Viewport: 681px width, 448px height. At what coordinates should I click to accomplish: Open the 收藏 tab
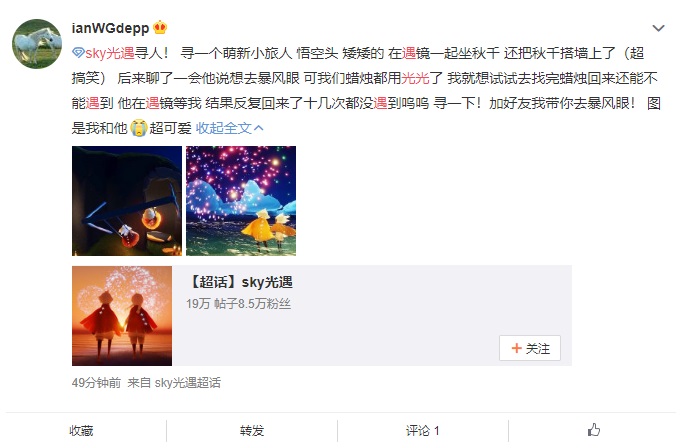81,431
